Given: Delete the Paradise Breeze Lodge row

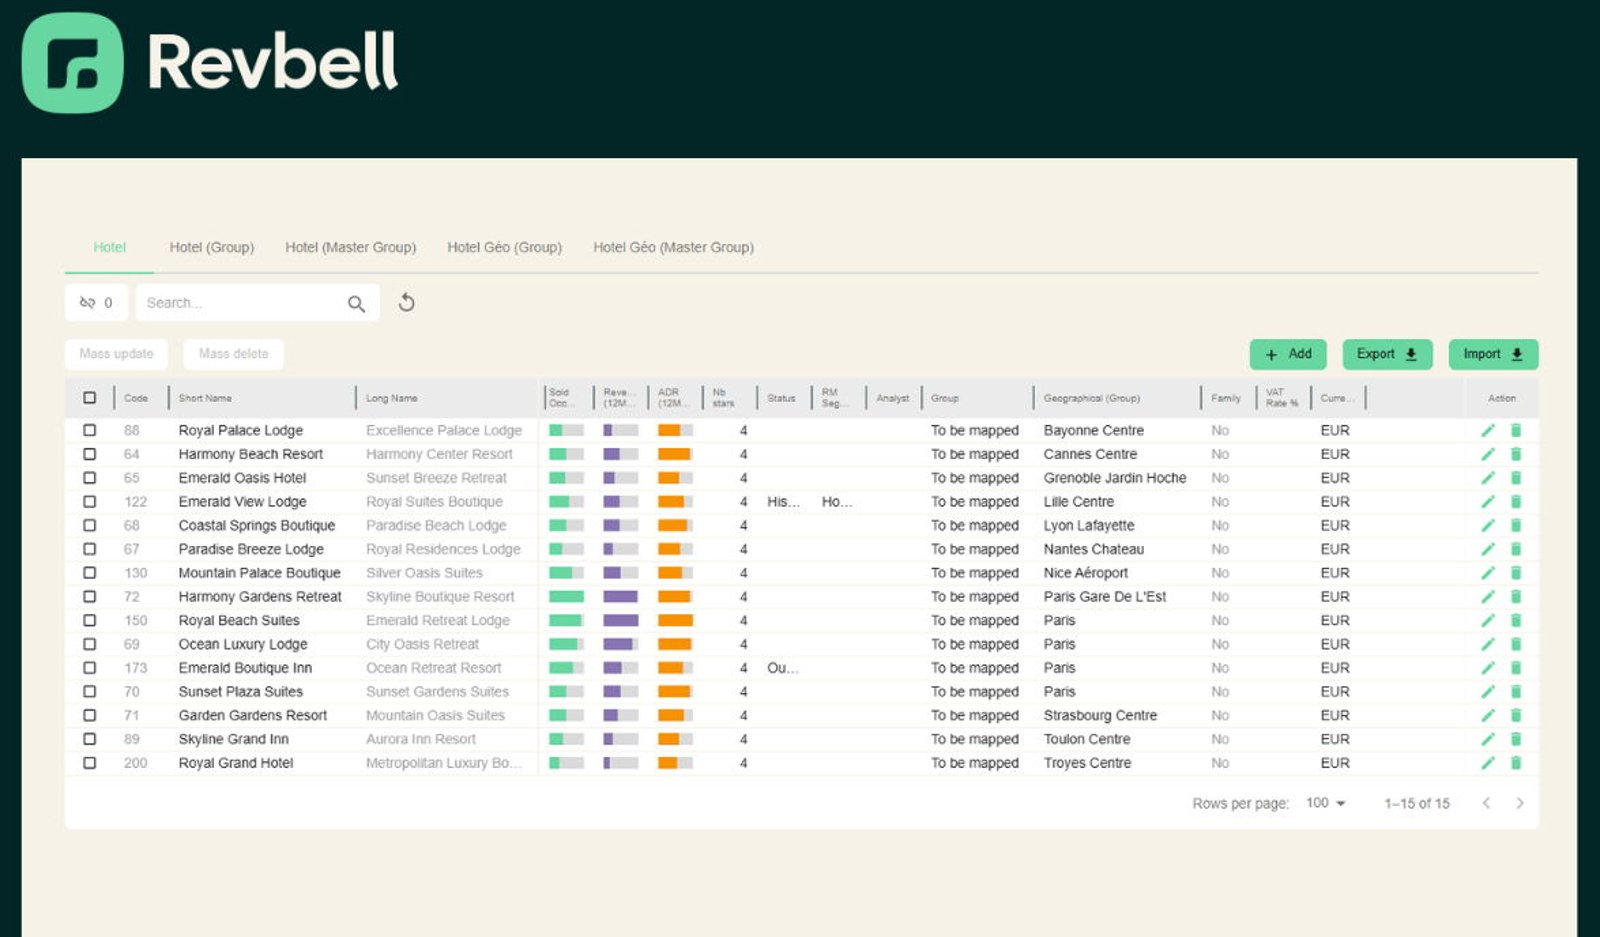Looking at the screenshot, I should pos(1516,549).
